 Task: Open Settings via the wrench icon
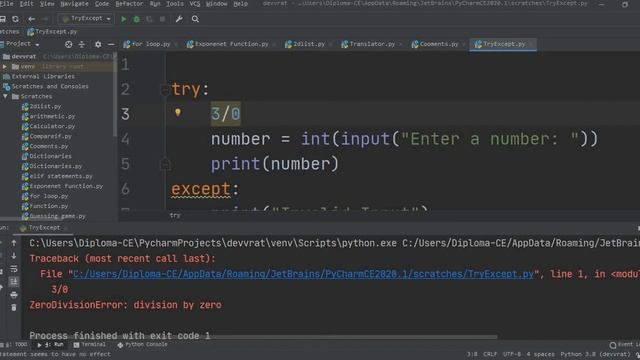(179, 19)
